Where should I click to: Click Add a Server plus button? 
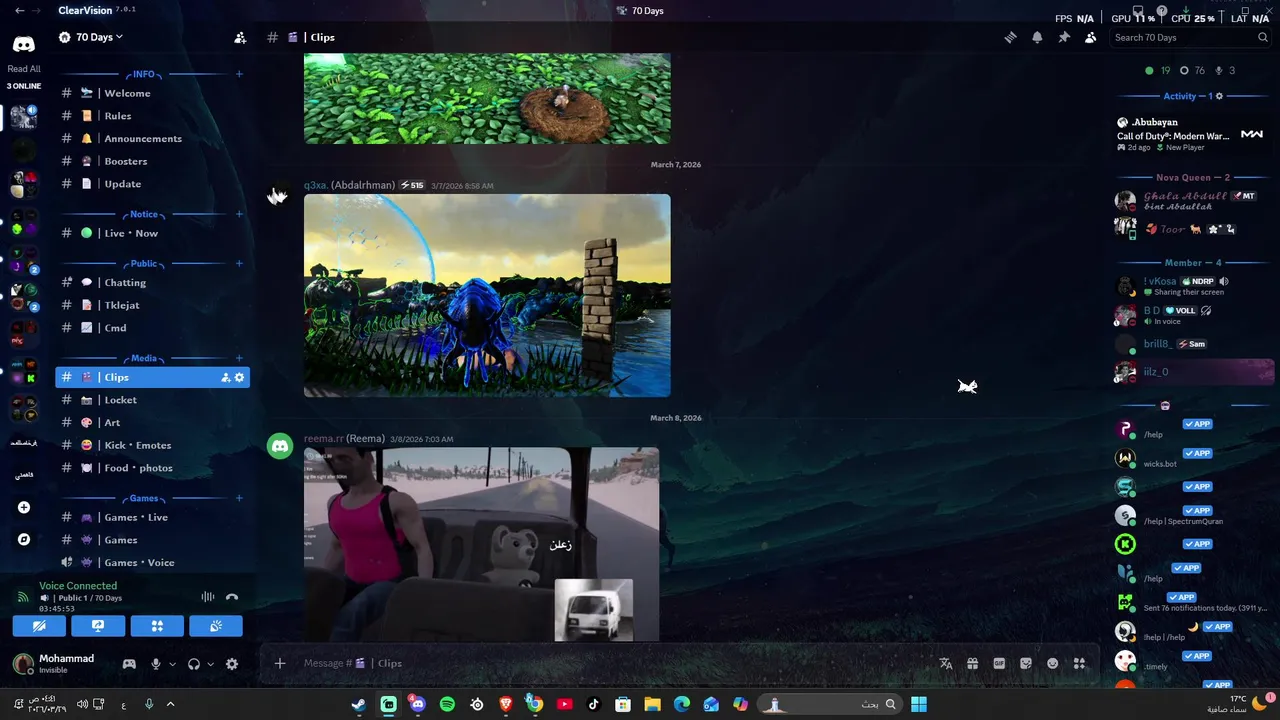click(24, 507)
